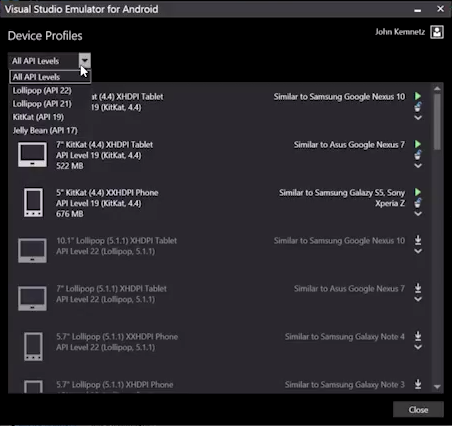The width and height of the screenshot is (452, 426).
Task: Click the scrollbar up arrow
Action: point(437,89)
